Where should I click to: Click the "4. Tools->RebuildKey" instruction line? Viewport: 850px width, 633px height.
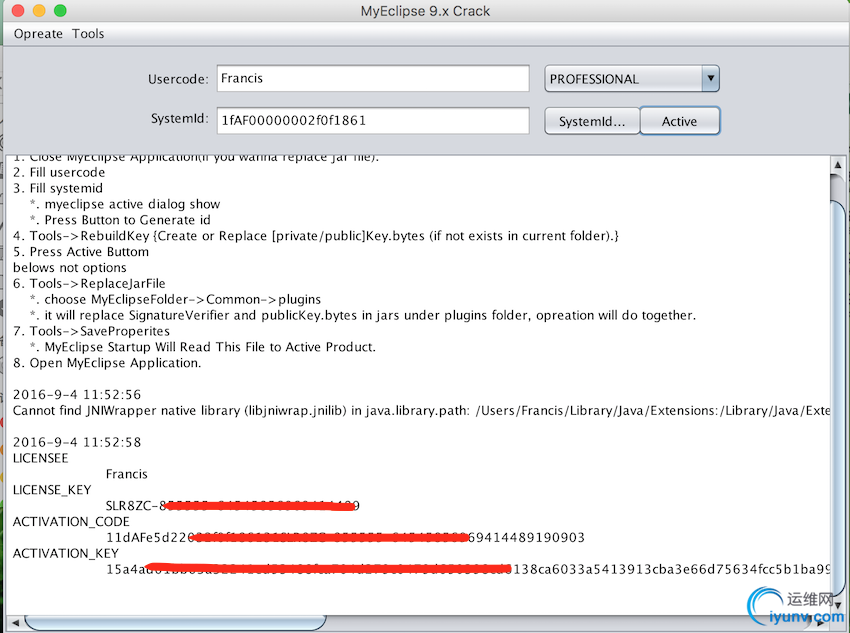point(316,236)
